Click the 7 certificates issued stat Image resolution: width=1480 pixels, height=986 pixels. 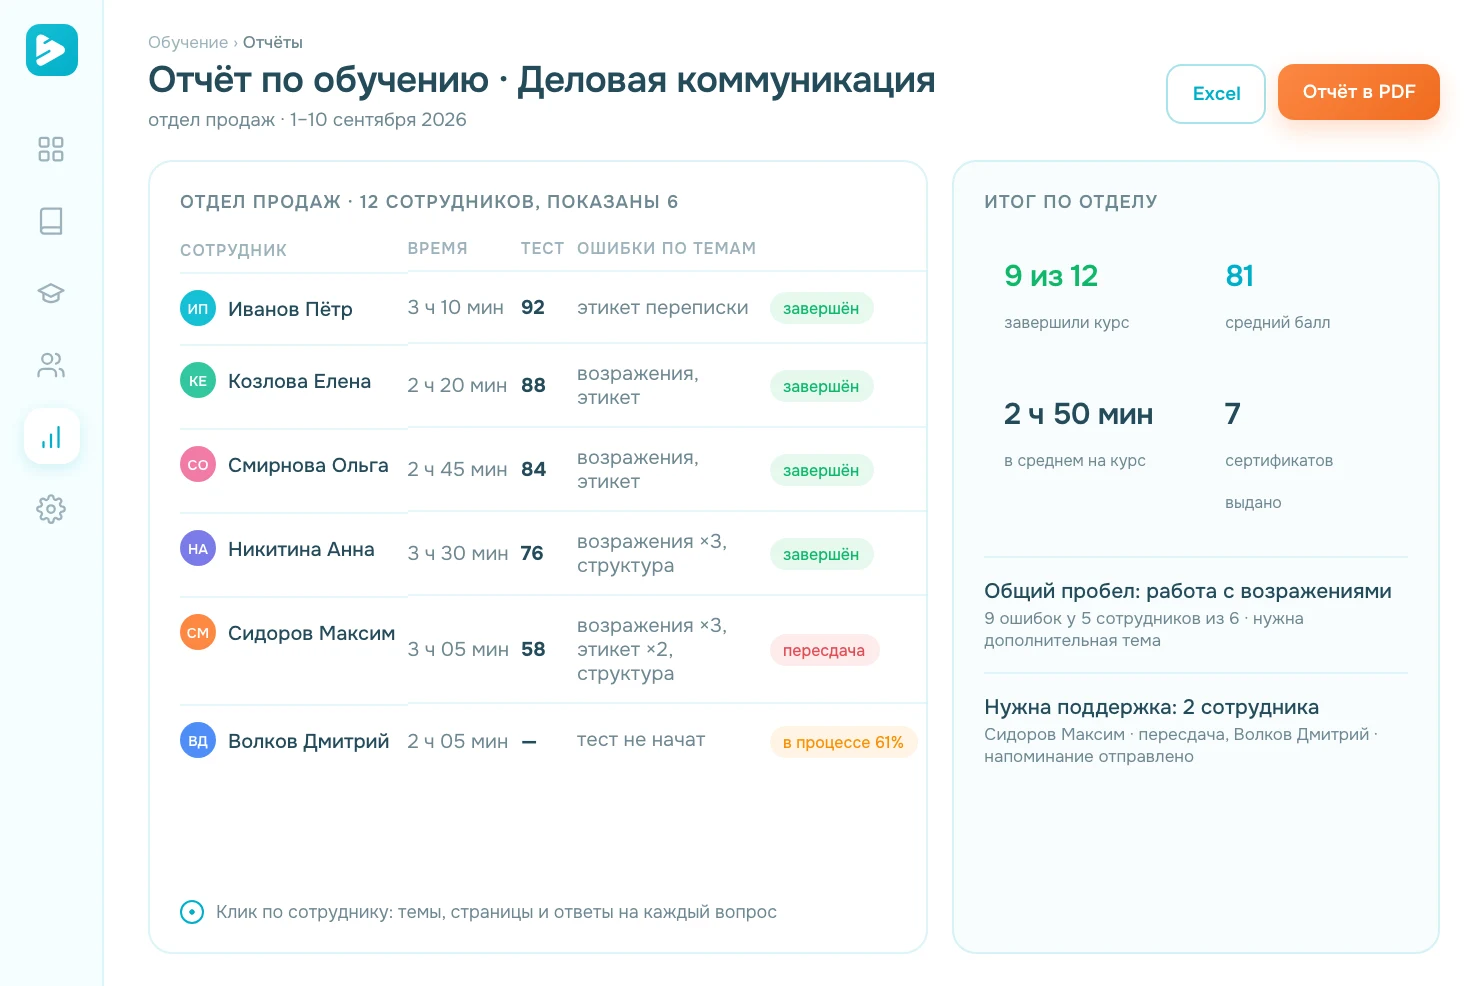[1233, 414]
